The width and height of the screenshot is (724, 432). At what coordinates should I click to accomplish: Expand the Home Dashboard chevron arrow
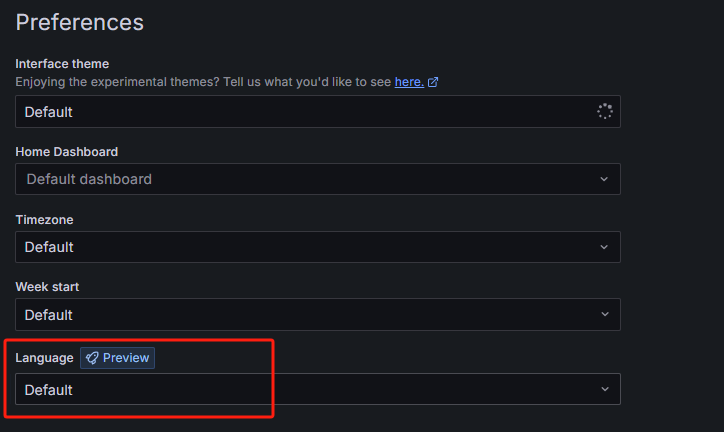[x=604, y=179]
